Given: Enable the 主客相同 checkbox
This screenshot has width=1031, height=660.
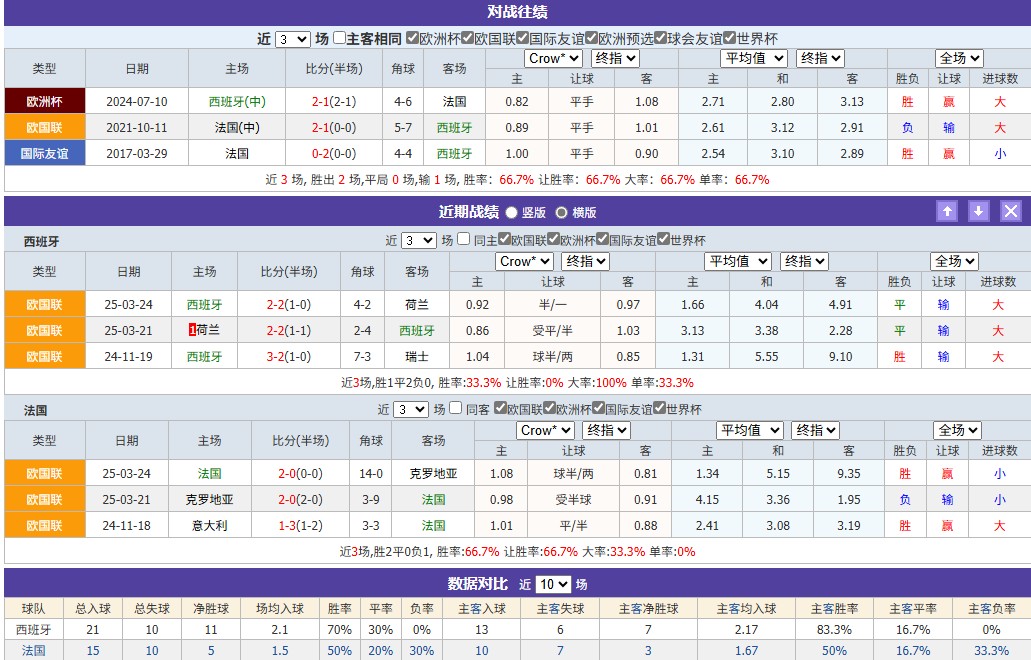Looking at the screenshot, I should [340, 39].
